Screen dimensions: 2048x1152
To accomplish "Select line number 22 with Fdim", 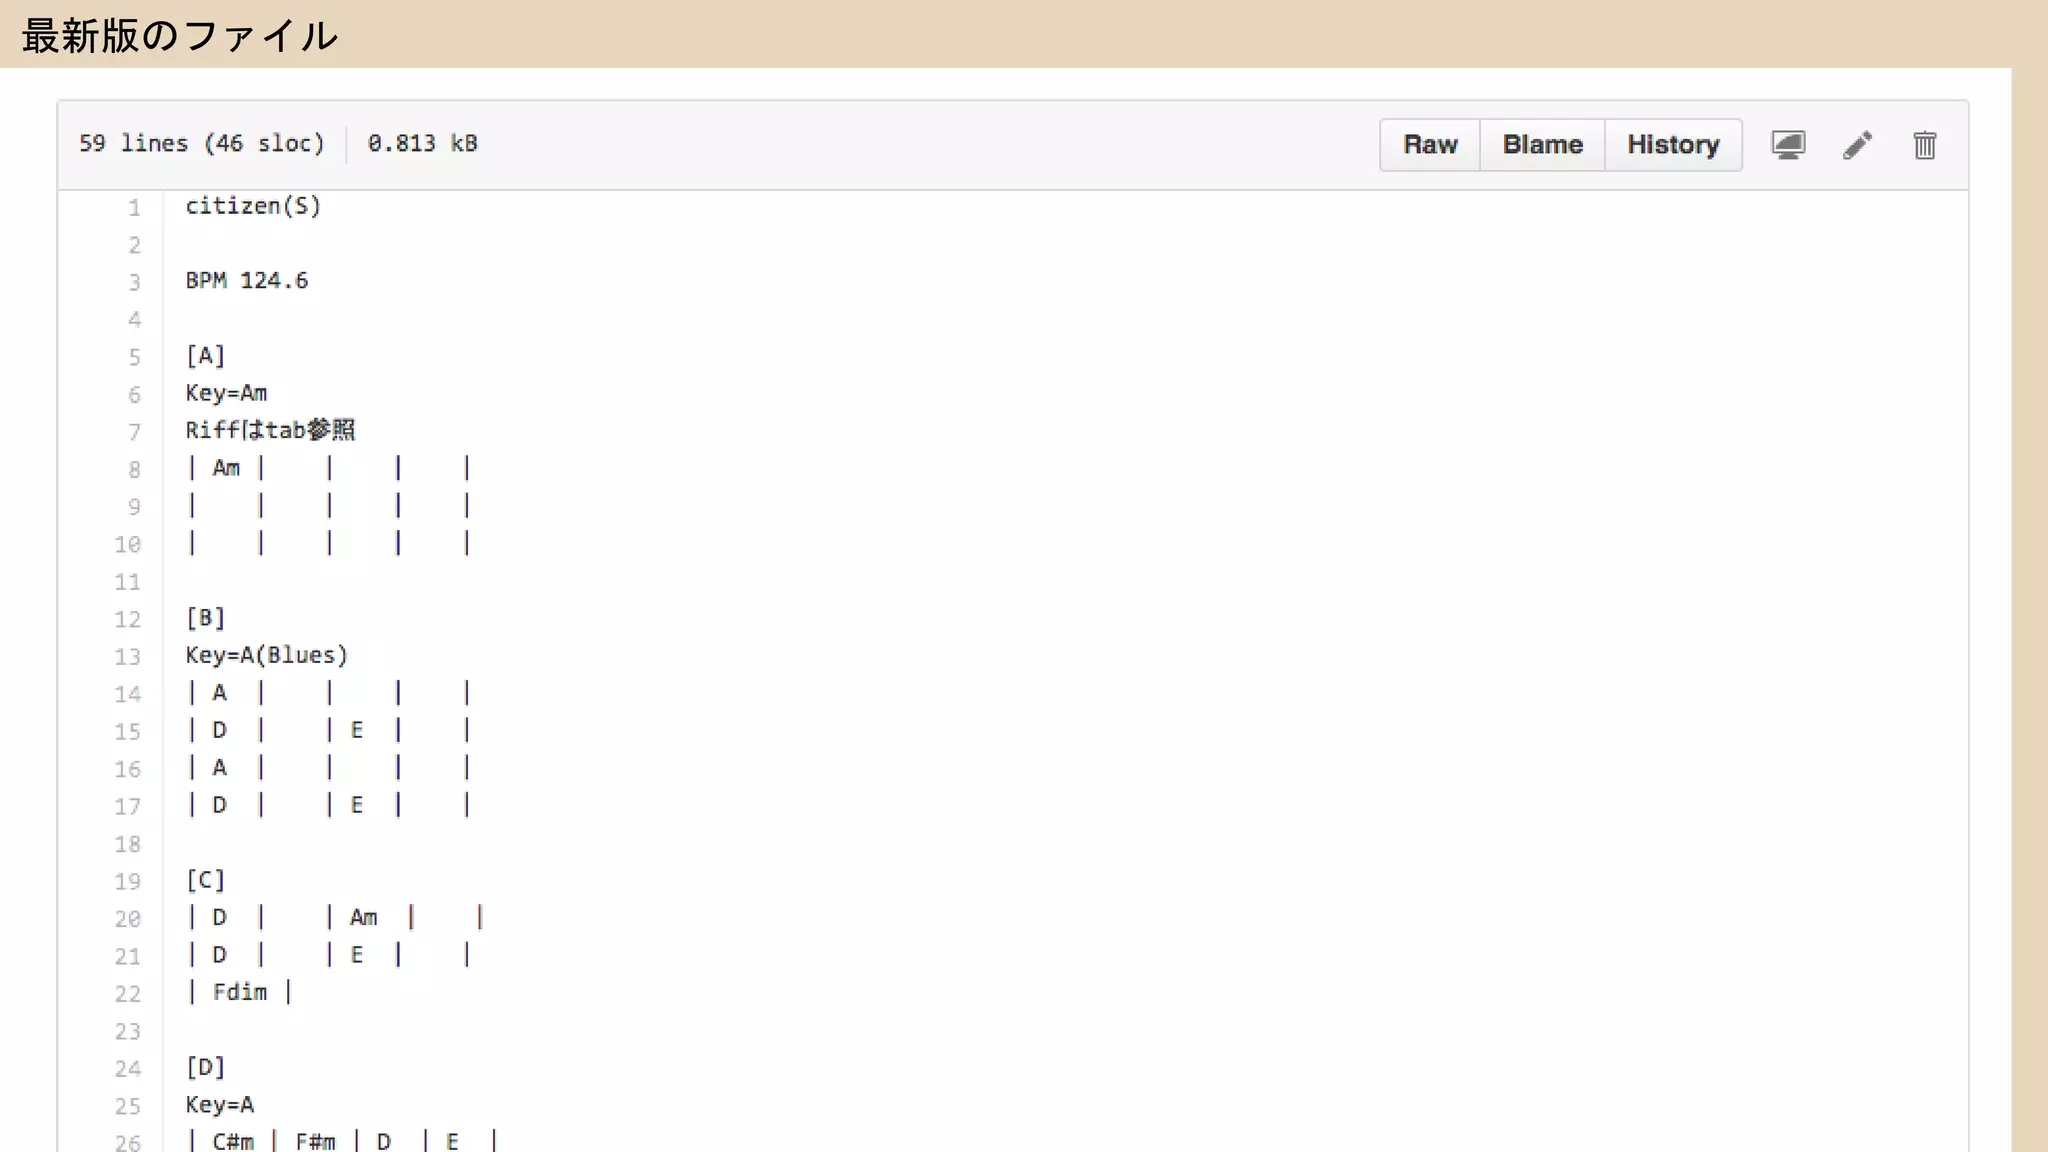I will click(128, 994).
